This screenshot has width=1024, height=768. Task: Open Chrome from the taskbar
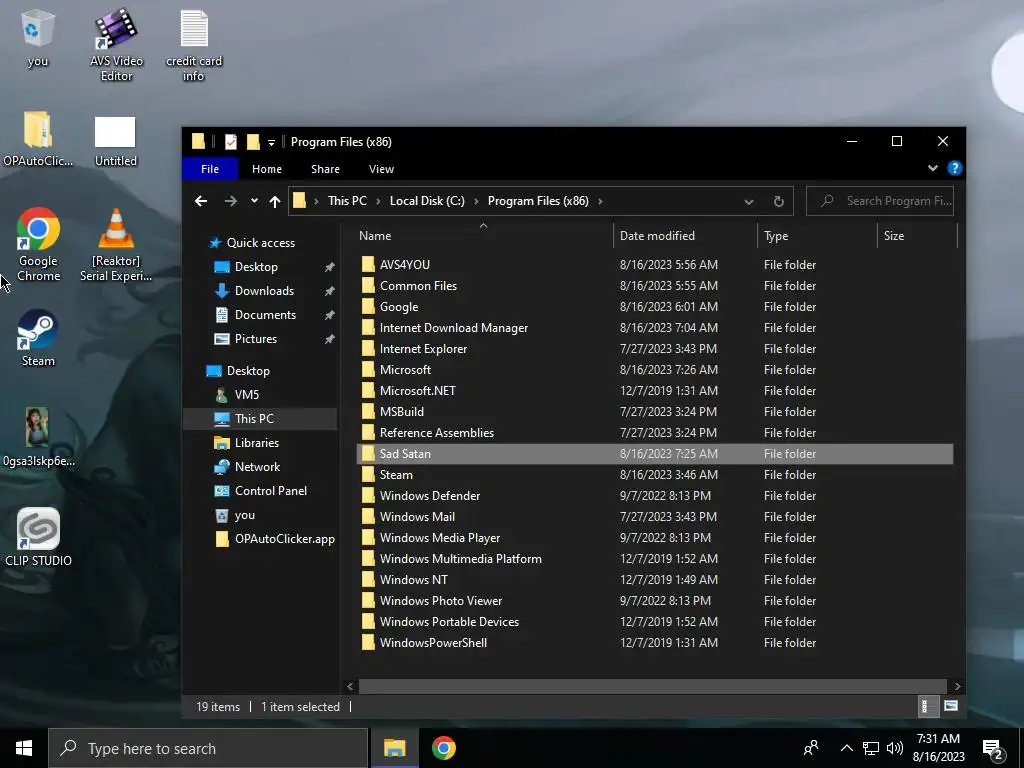(x=444, y=748)
